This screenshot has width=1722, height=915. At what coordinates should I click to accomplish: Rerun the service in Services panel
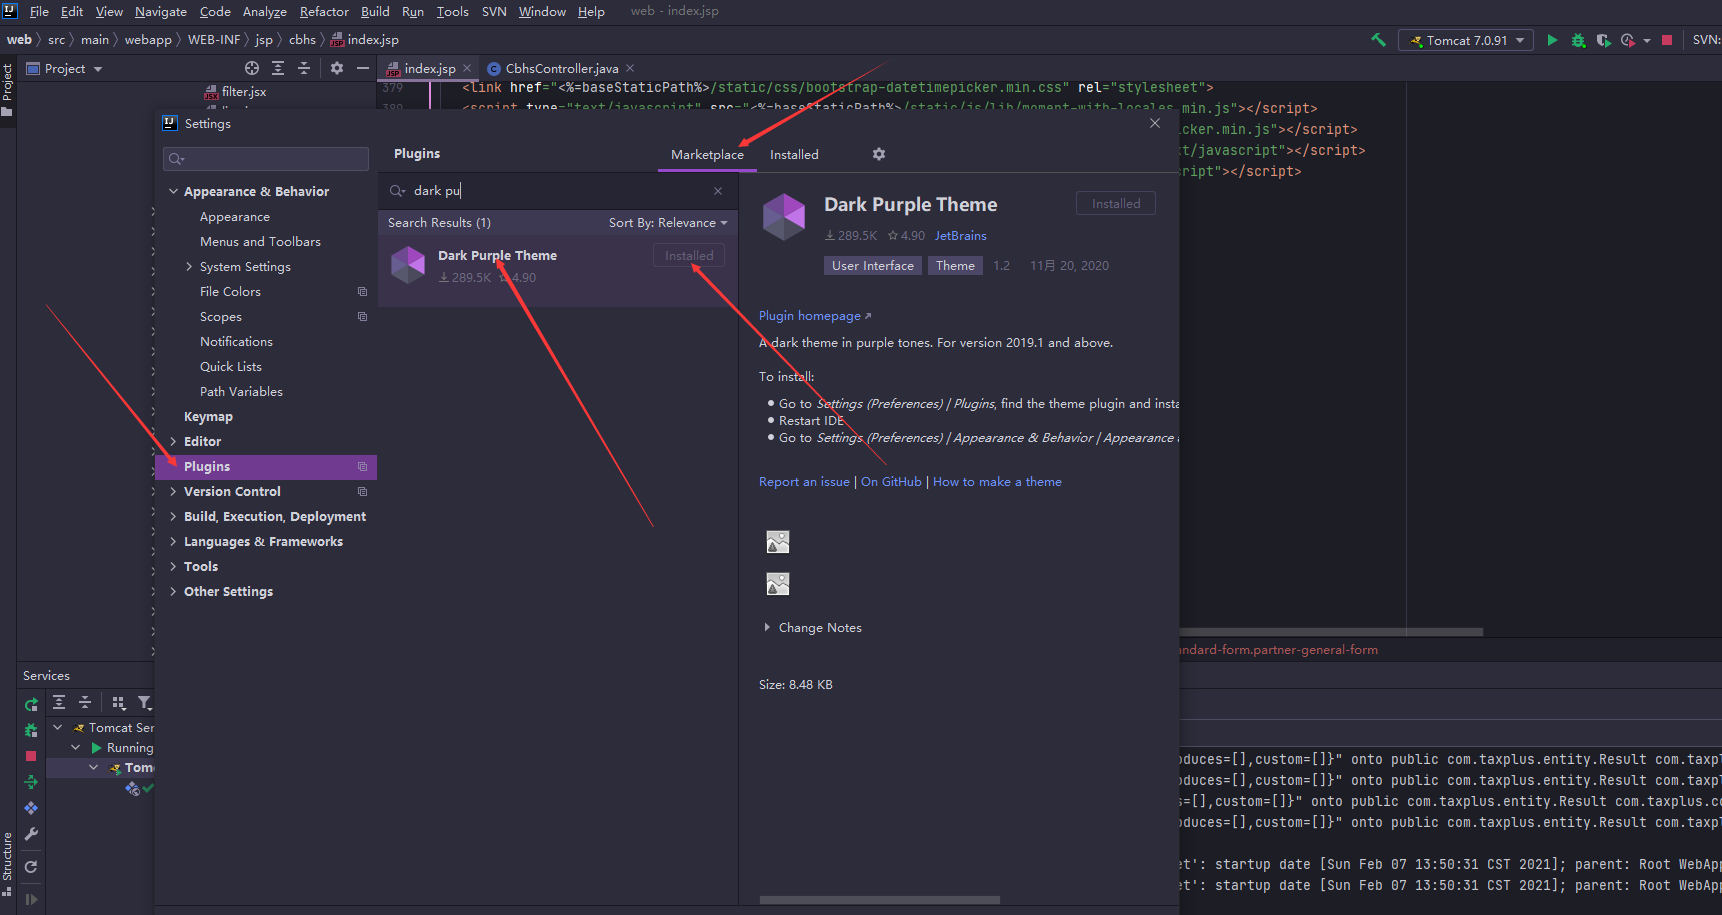point(31,704)
